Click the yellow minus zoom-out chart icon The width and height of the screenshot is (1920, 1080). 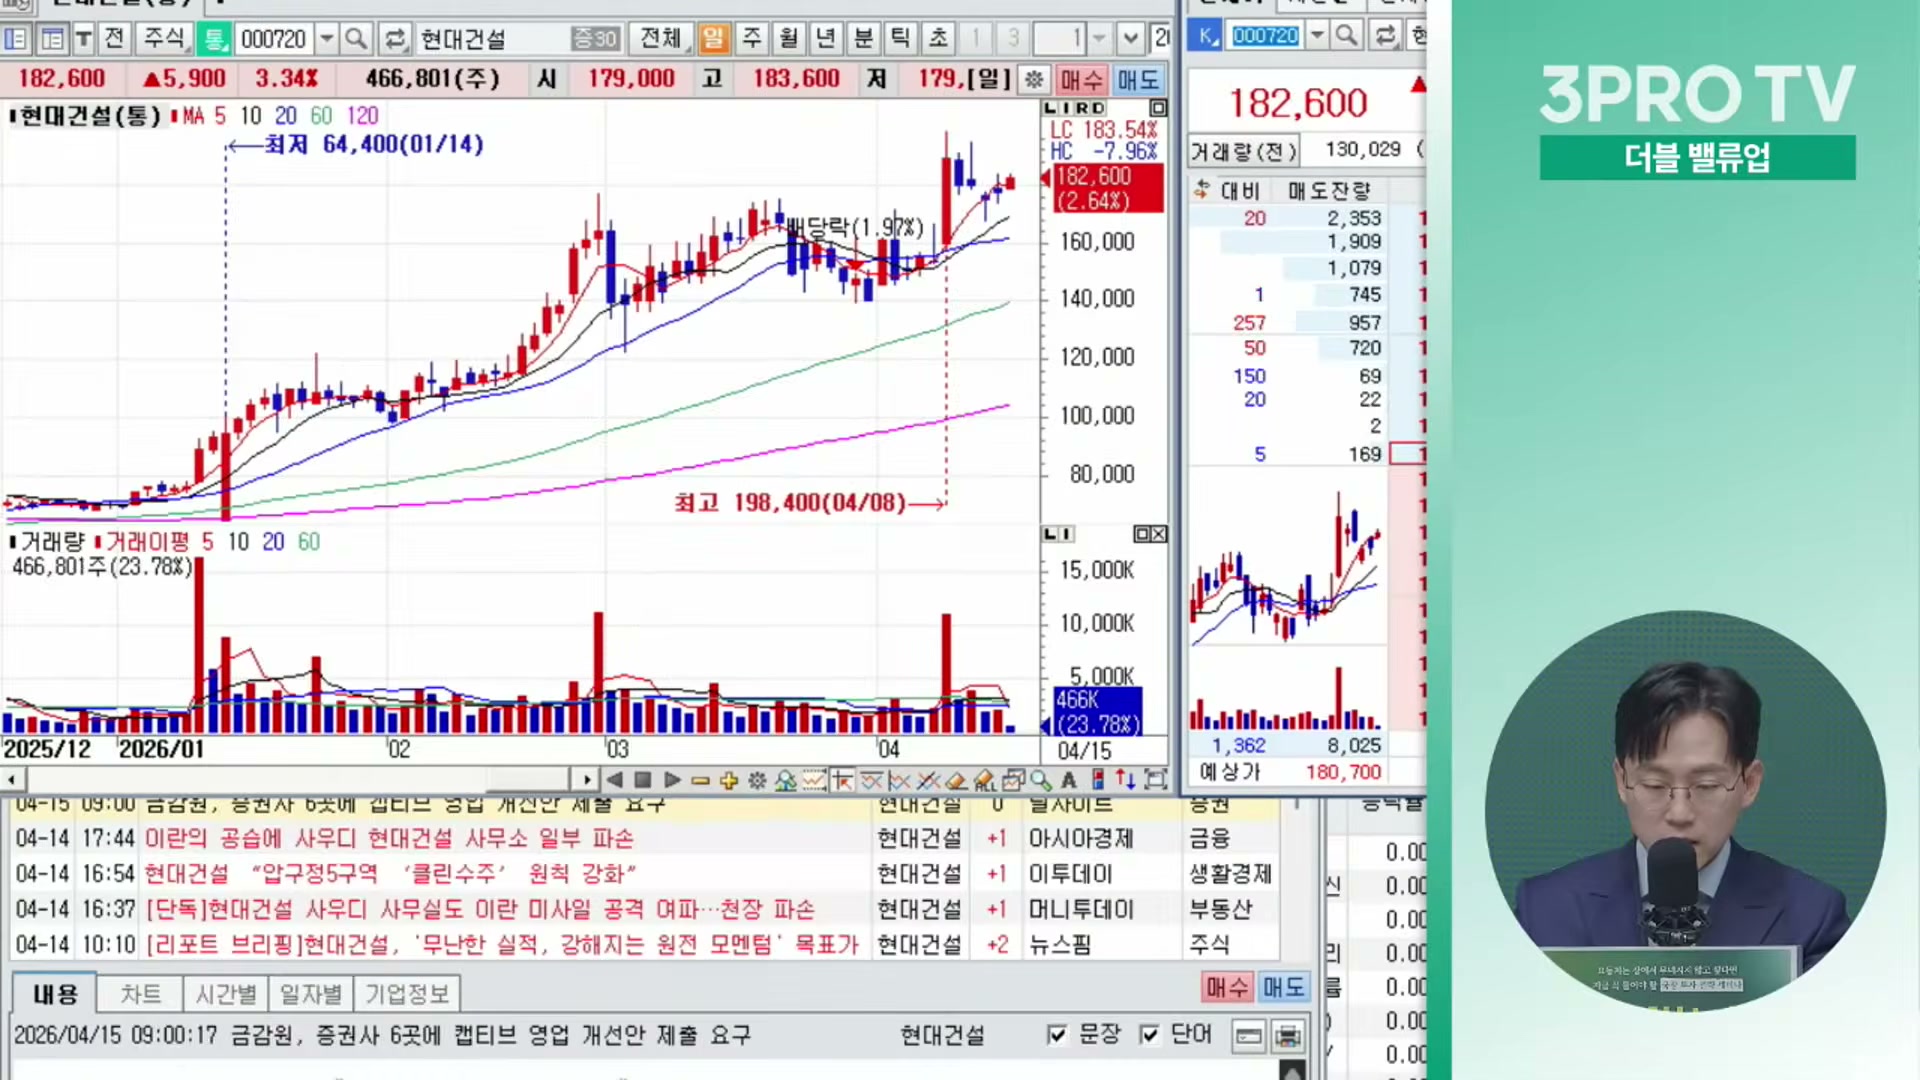tap(700, 780)
